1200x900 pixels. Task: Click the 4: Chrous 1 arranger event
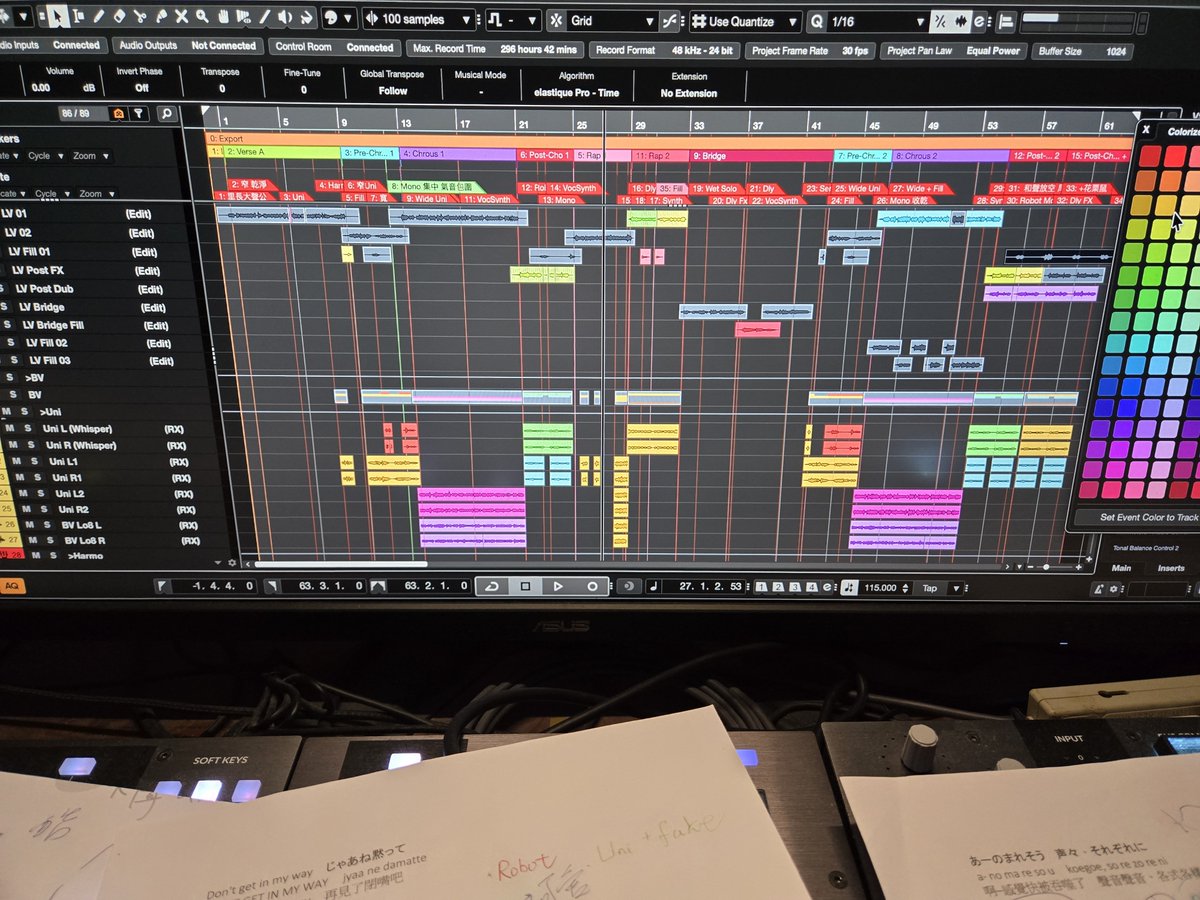(x=458, y=154)
